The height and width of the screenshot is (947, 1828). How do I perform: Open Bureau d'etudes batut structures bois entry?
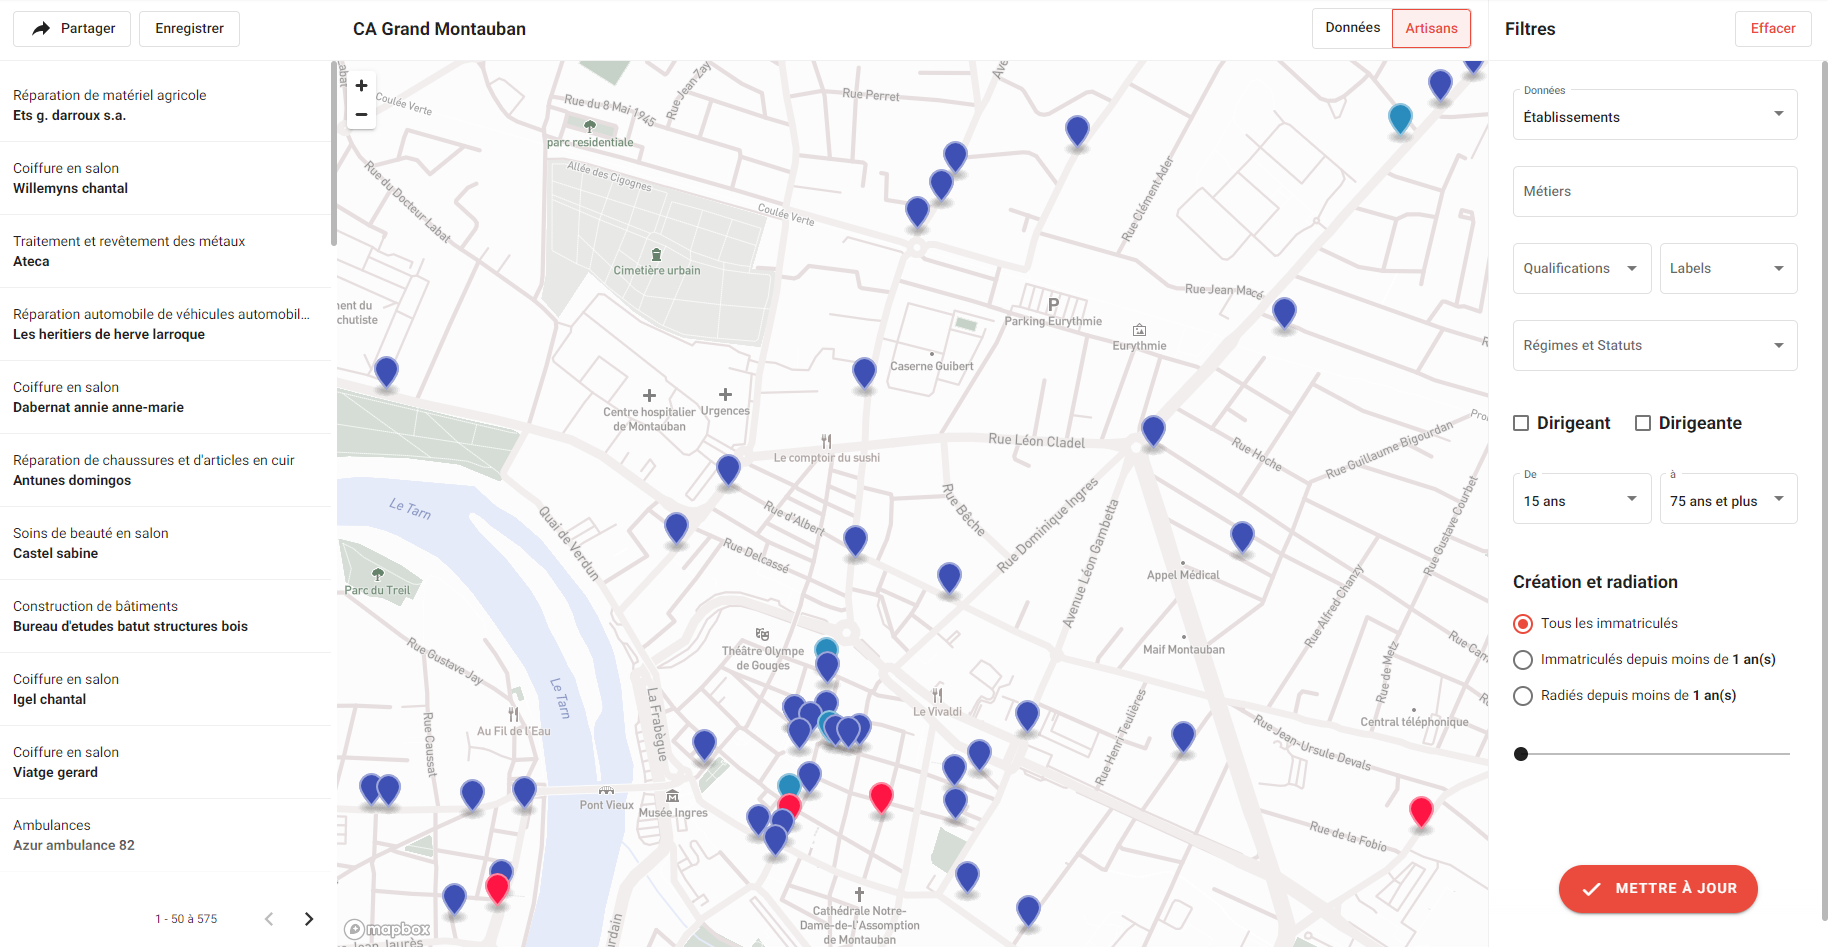pyautogui.click(x=166, y=616)
